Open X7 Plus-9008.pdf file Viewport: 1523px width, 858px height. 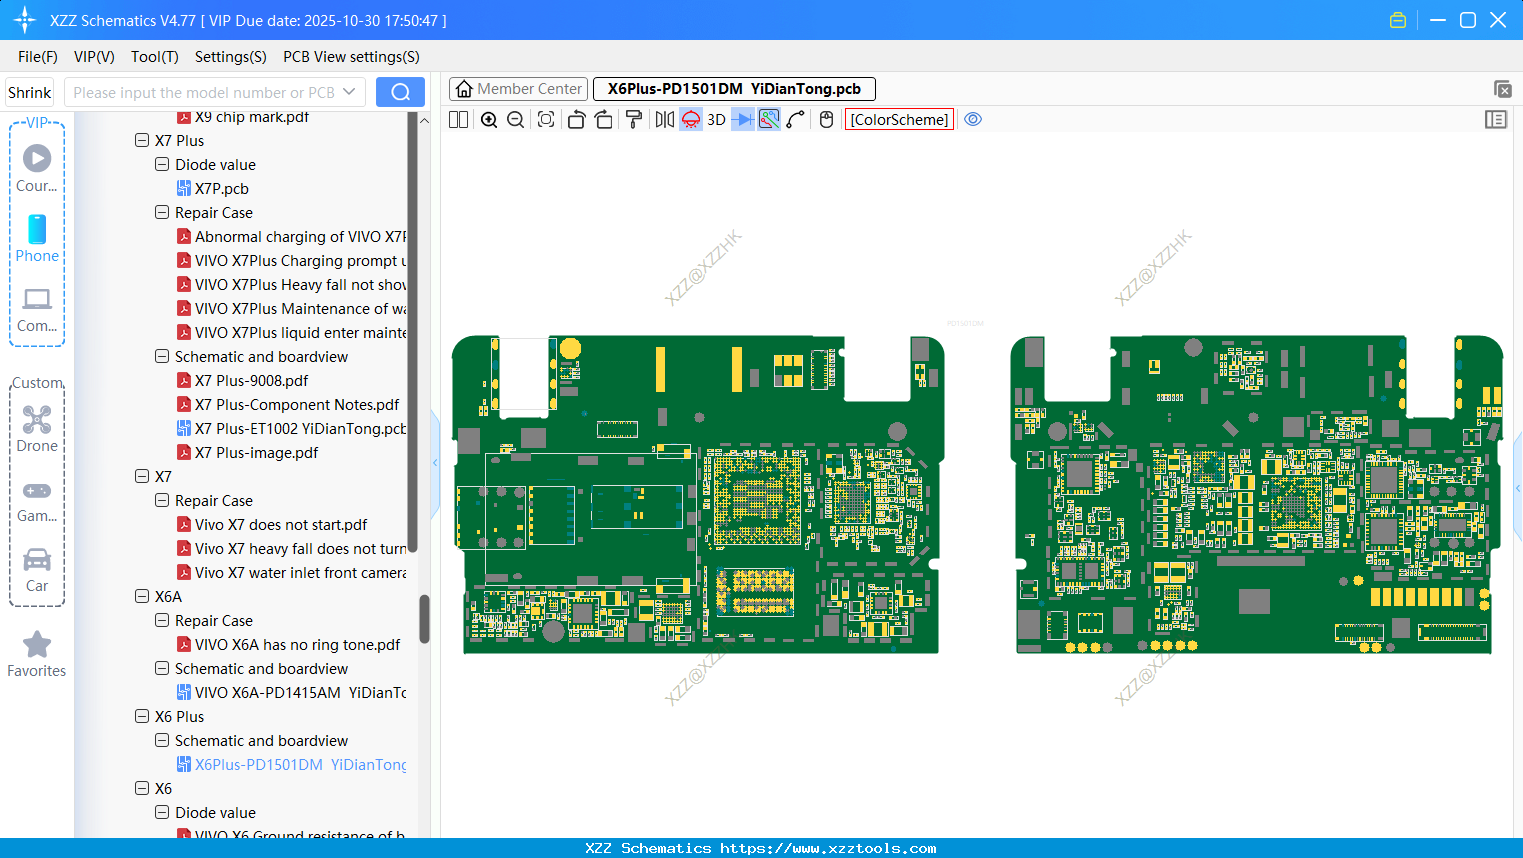251,381
